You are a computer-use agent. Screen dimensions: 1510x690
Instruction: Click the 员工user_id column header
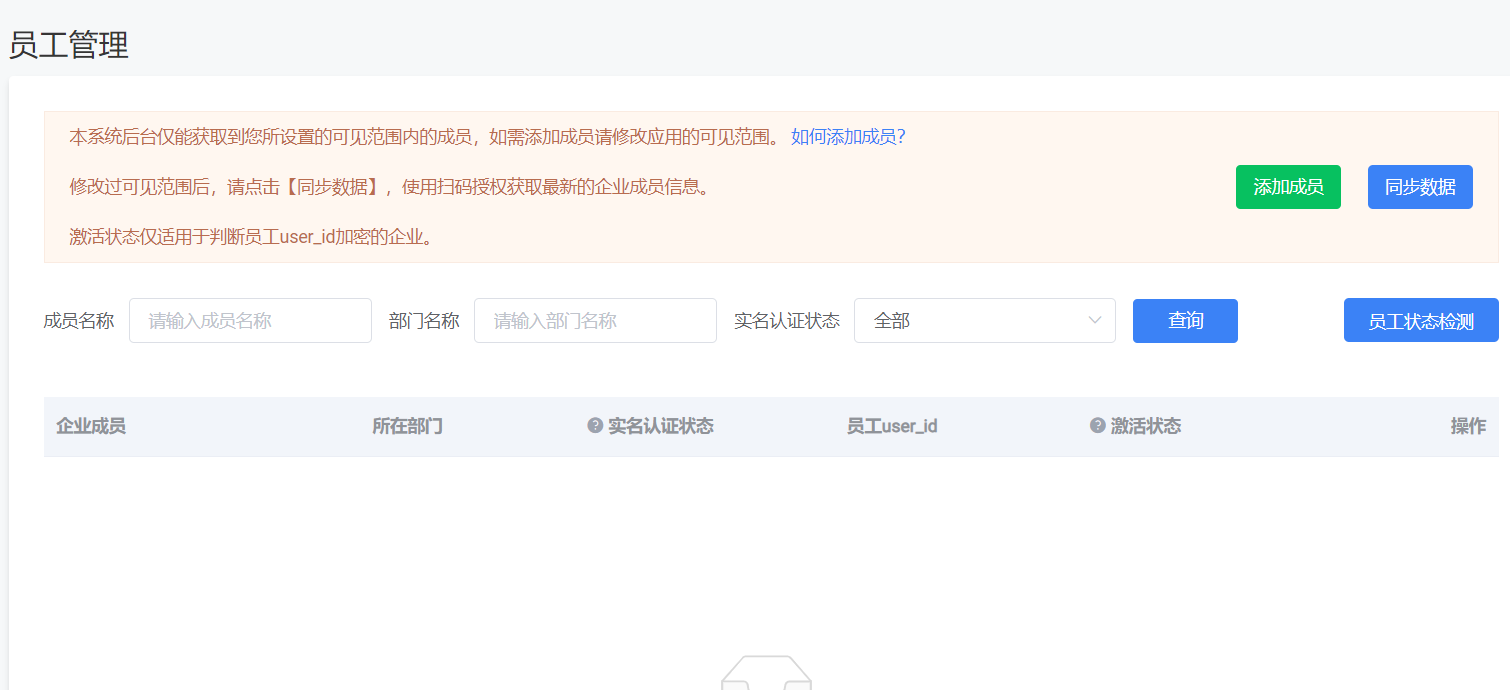click(x=892, y=426)
